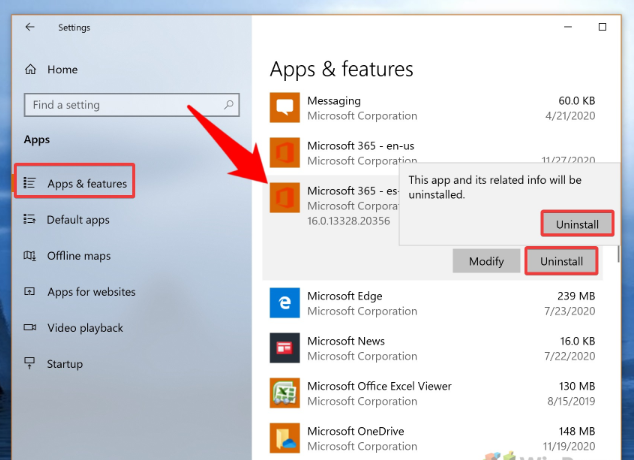This screenshot has width=634, height=460.
Task: Select the Video playback camera icon
Action: click(x=30, y=327)
